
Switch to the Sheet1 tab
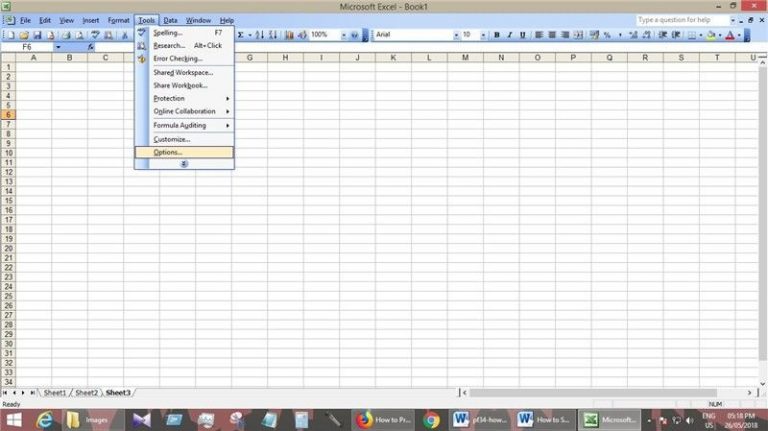point(54,393)
